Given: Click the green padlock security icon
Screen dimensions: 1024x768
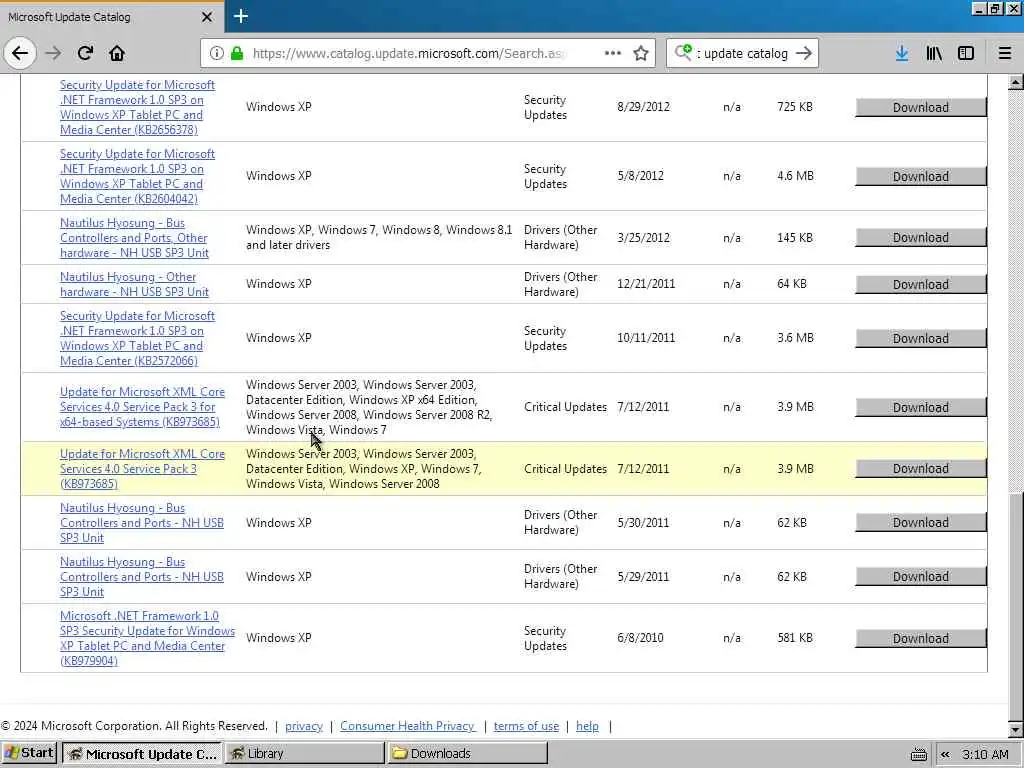Looking at the screenshot, I should tap(237, 53).
